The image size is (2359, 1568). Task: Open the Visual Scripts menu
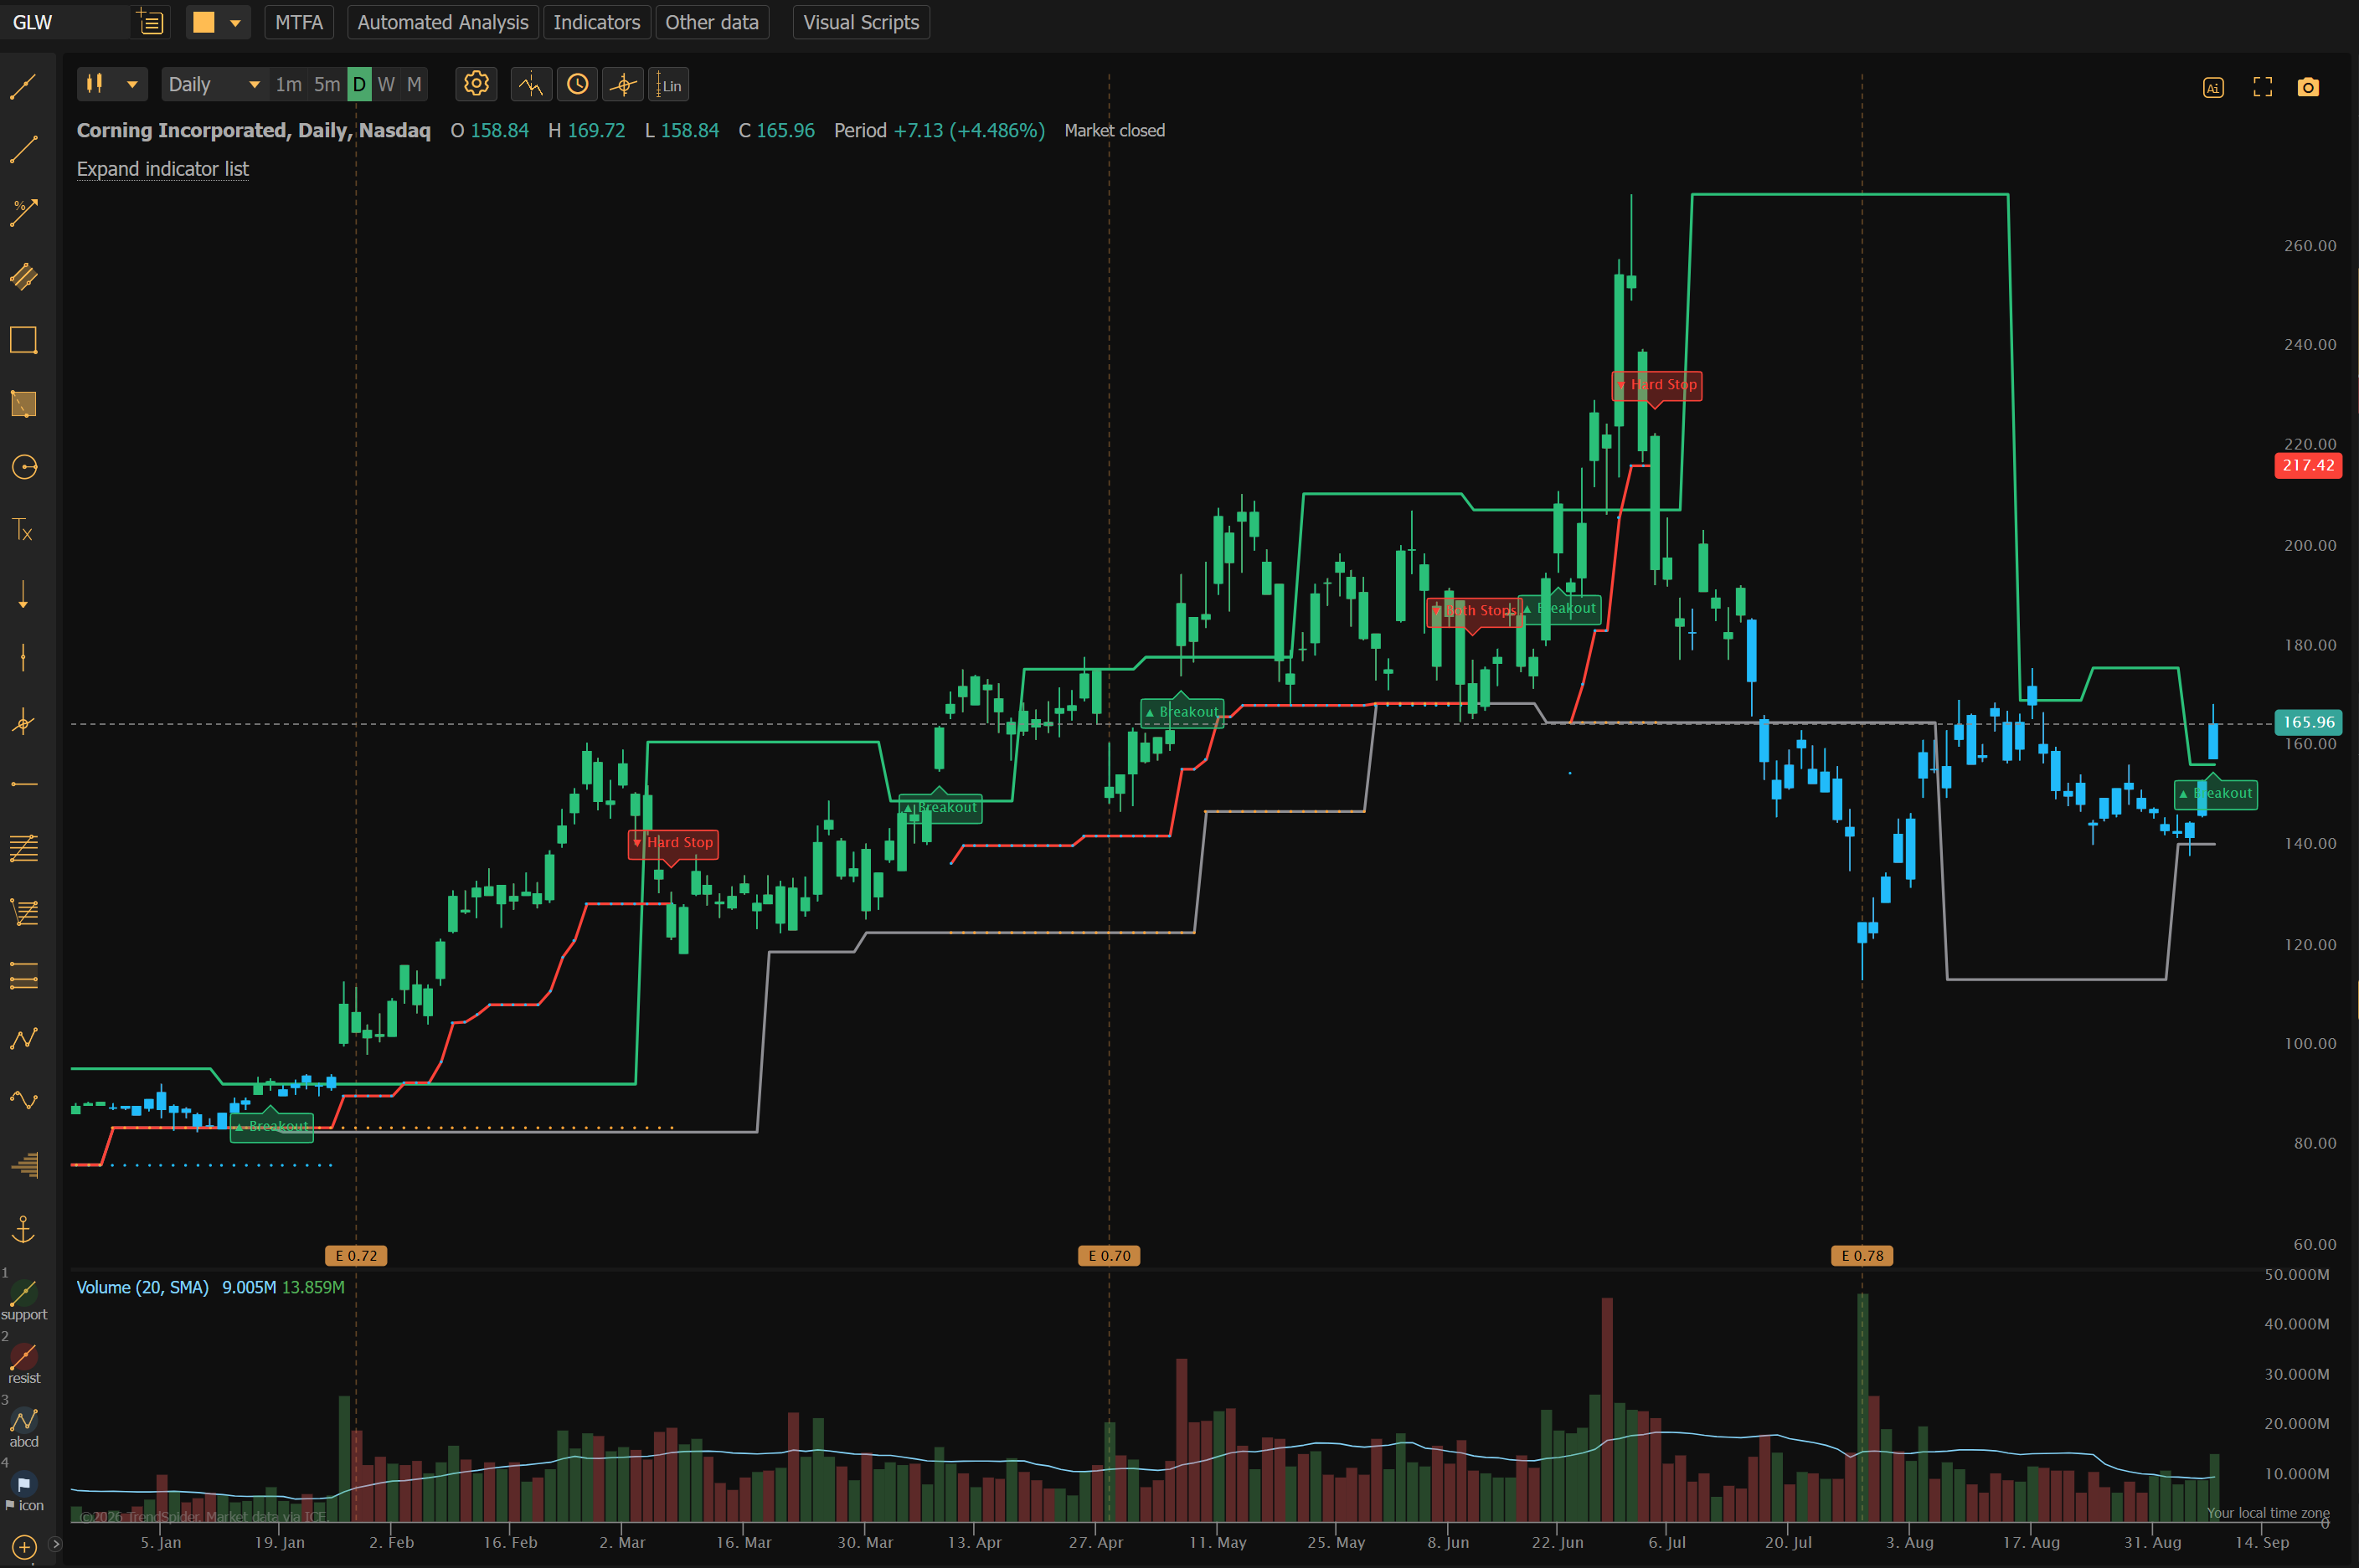pos(860,22)
